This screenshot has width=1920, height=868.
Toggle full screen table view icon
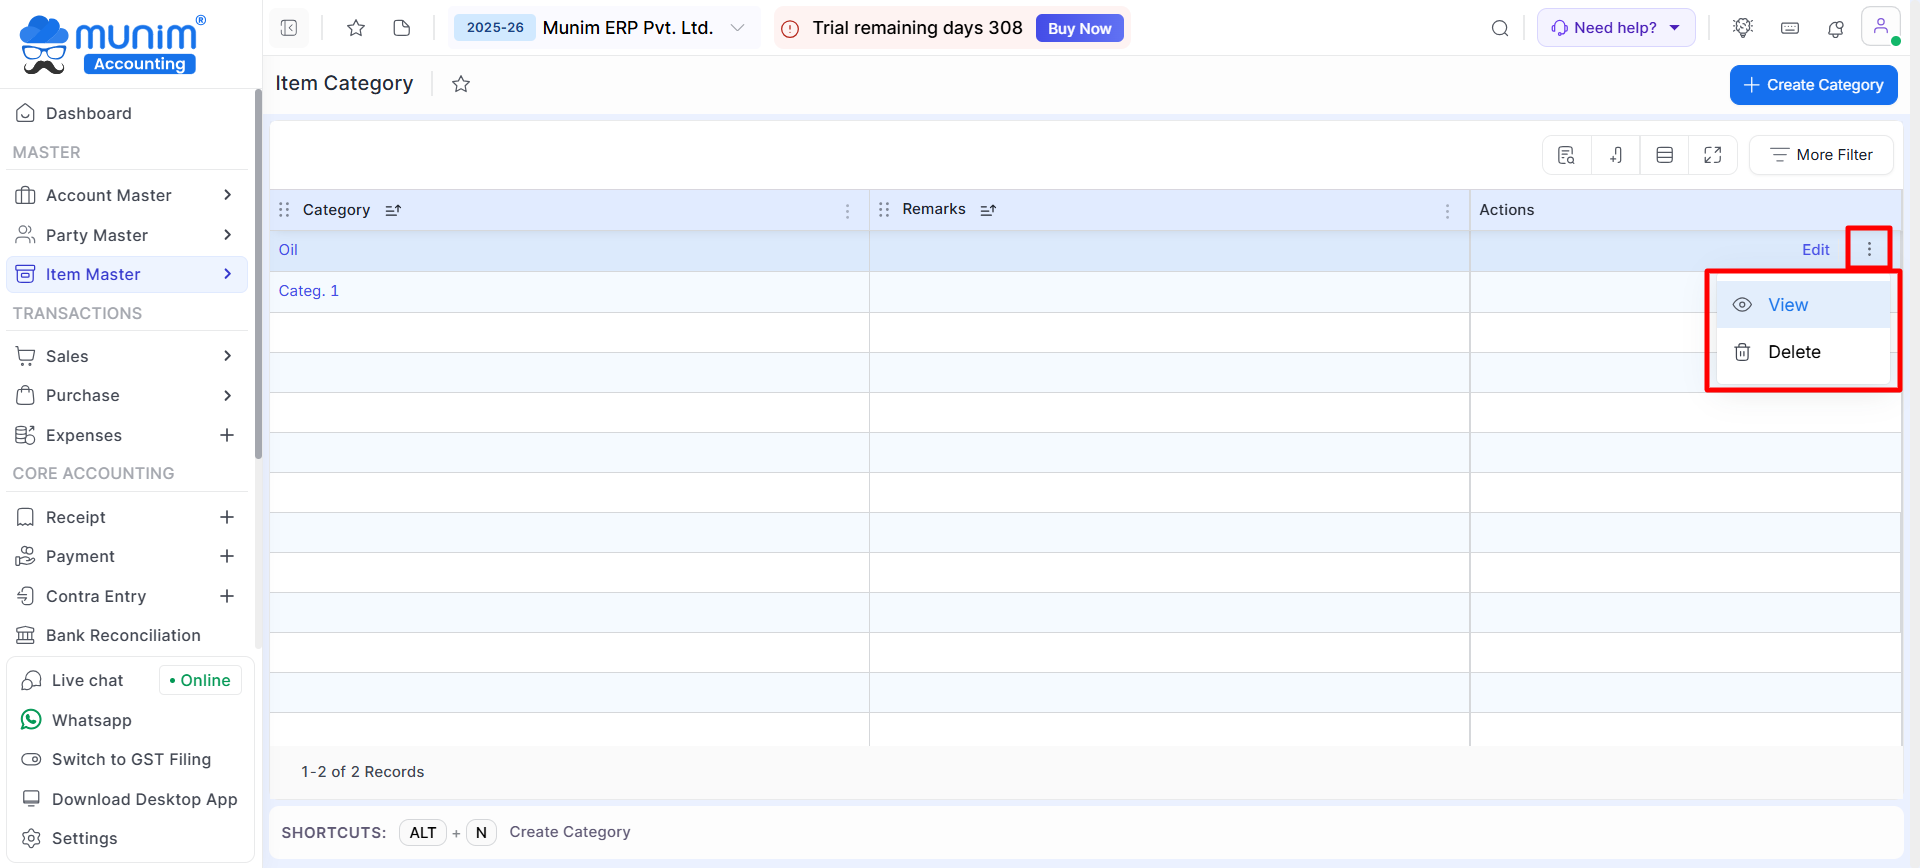[x=1712, y=155]
